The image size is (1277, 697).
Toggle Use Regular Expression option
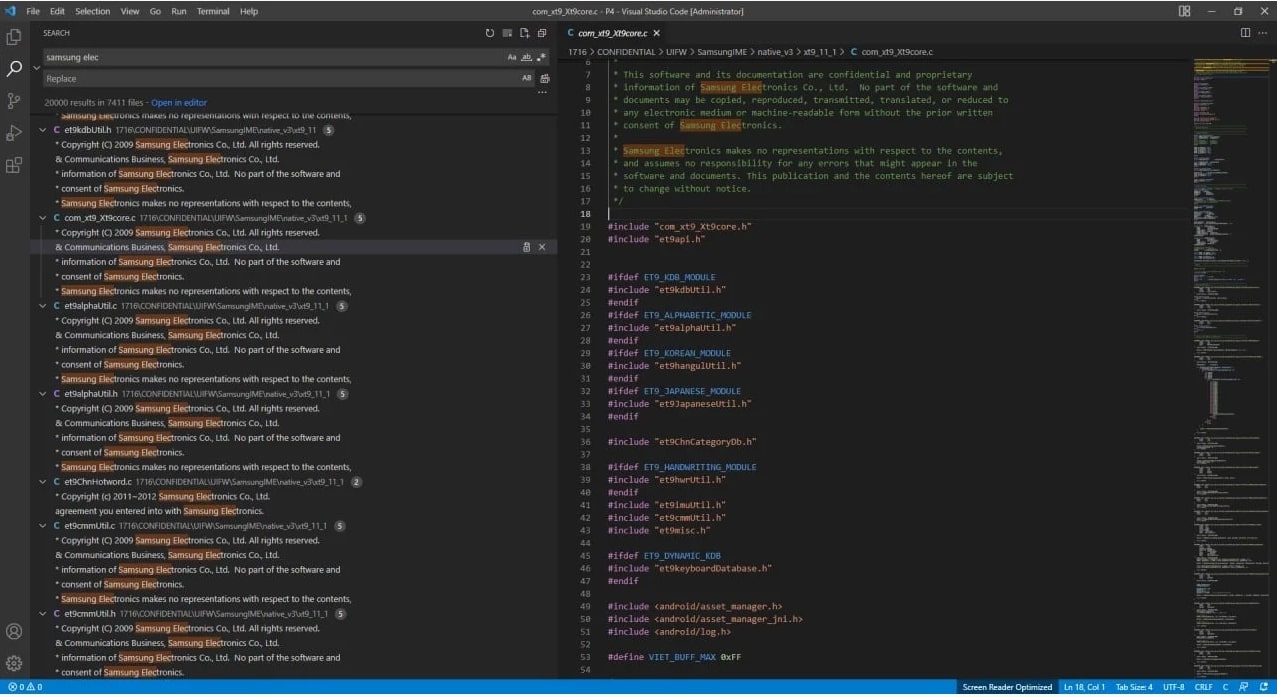[541, 58]
